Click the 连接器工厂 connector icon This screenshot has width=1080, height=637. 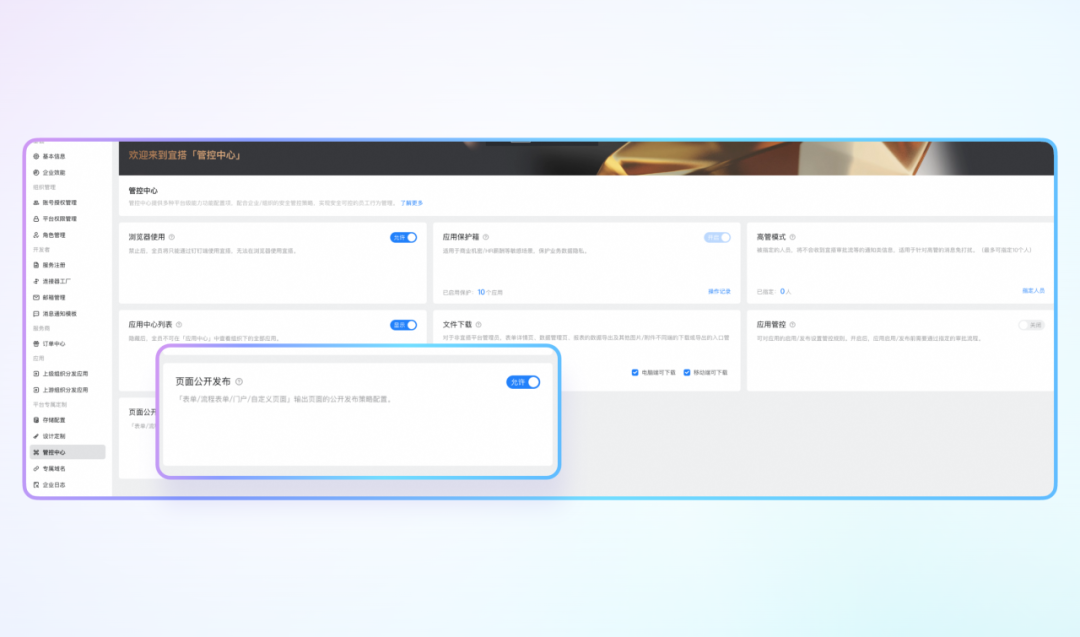coord(36,282)
